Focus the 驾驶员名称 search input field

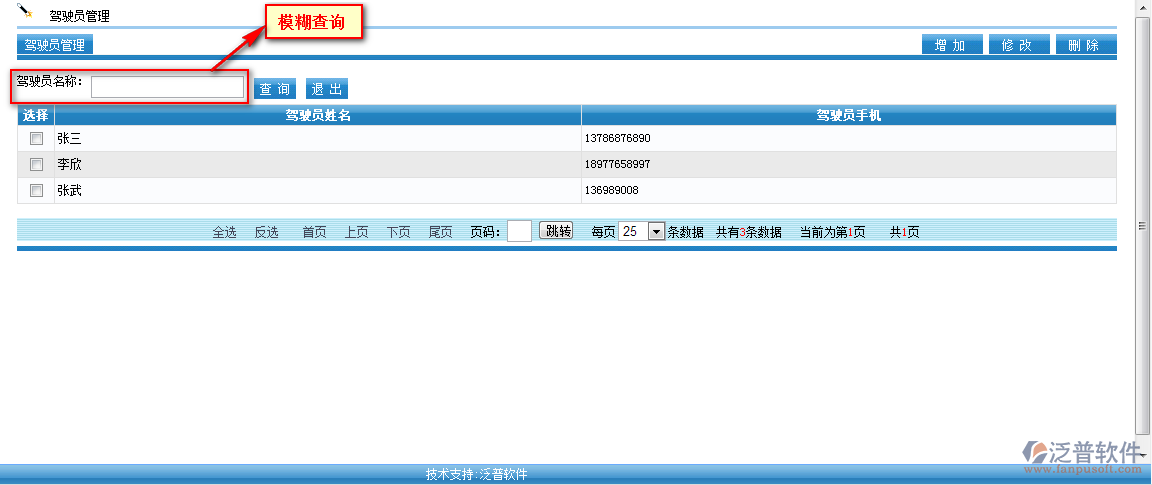pos(167,88)
